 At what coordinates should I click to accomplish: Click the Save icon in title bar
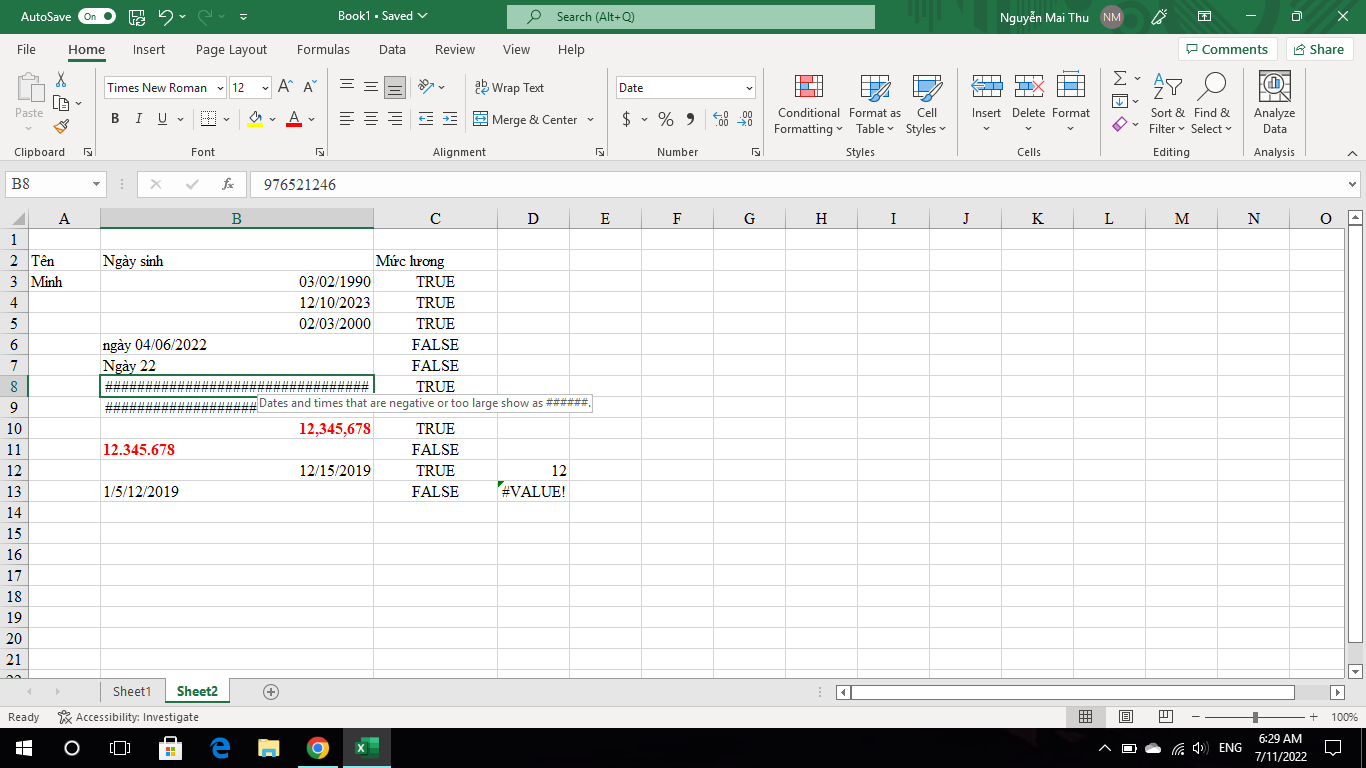tap(137, 17)
